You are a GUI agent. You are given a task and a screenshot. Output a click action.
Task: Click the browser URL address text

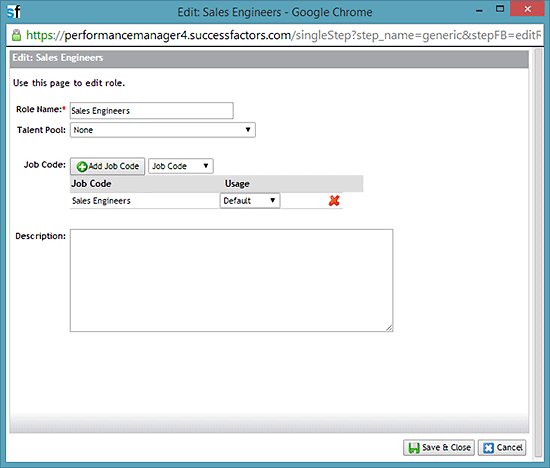(283, 35)
